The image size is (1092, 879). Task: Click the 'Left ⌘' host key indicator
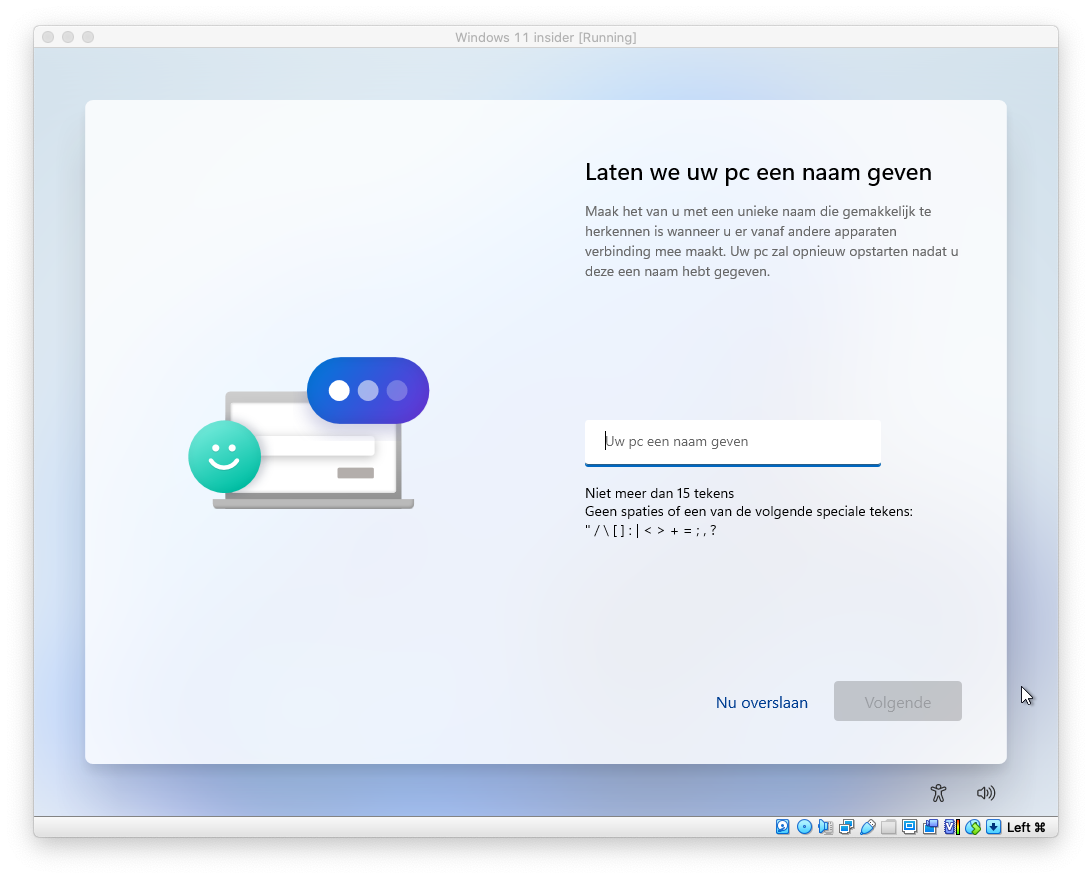tap(1026, 827)
